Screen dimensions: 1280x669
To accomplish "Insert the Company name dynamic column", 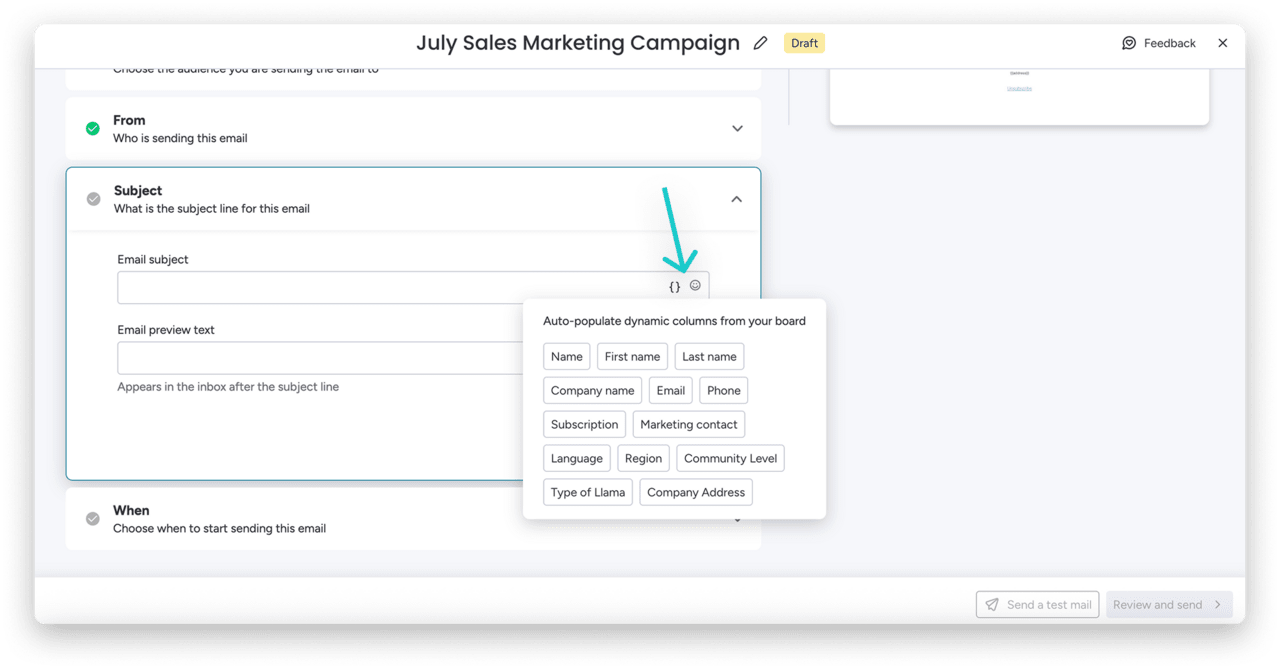I will [592, 390].
